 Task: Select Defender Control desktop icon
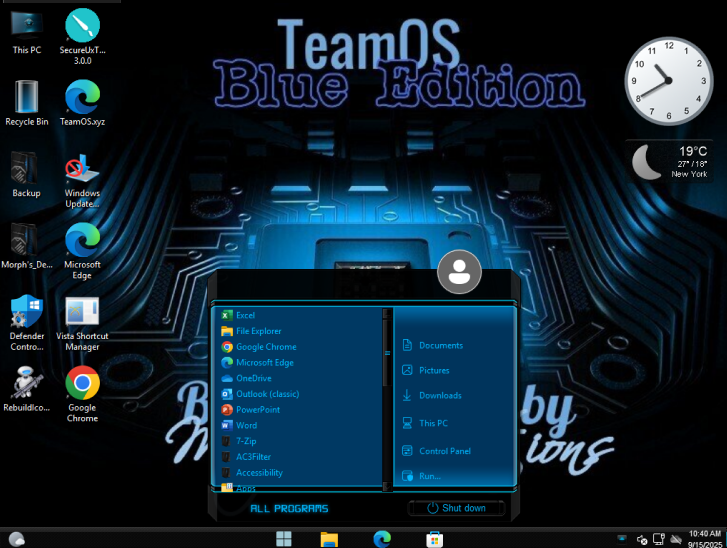point(26,323)
